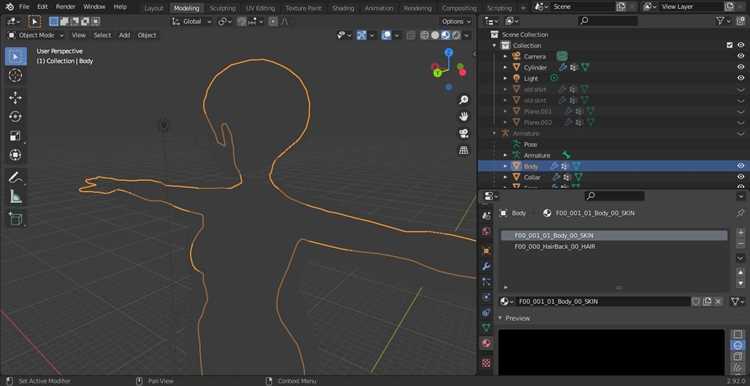Open the Render menu
750x386 pixels.
[x=66, y=7]
